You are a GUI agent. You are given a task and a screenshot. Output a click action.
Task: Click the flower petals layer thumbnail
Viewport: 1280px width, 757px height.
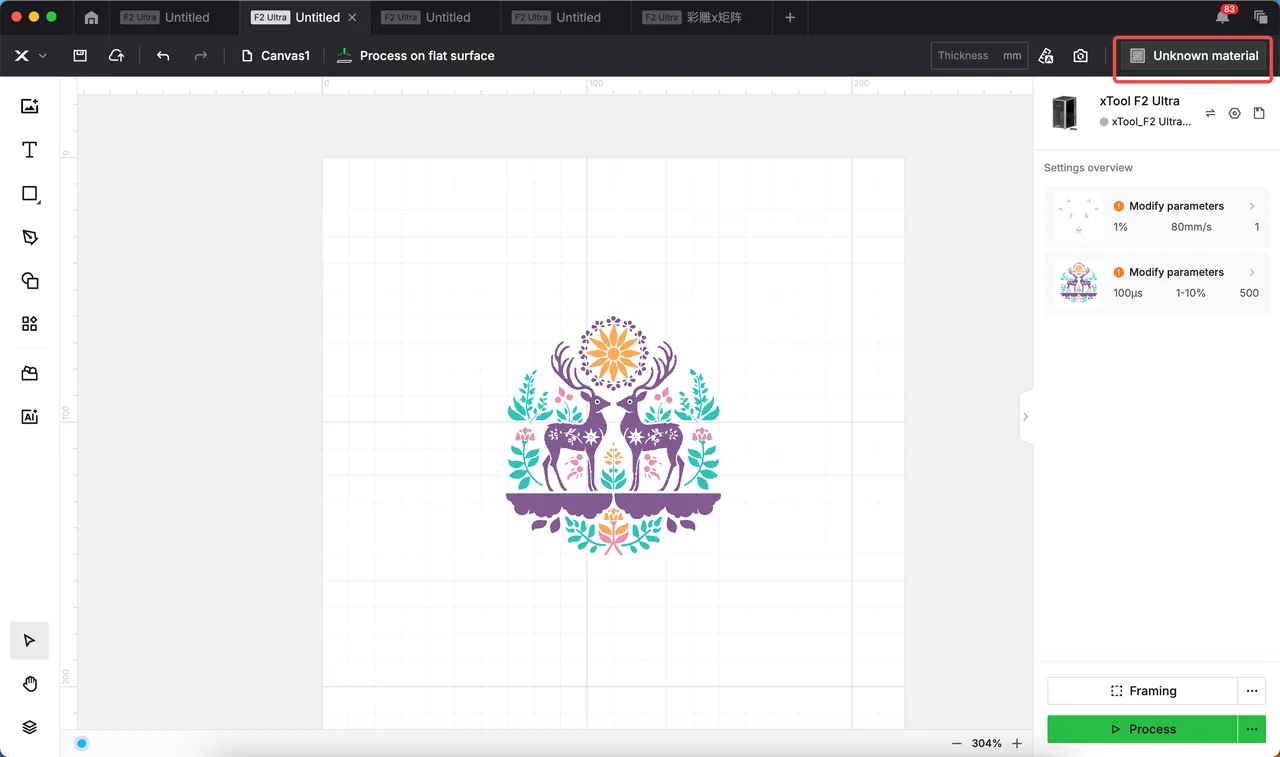[x=1078, y=216]
